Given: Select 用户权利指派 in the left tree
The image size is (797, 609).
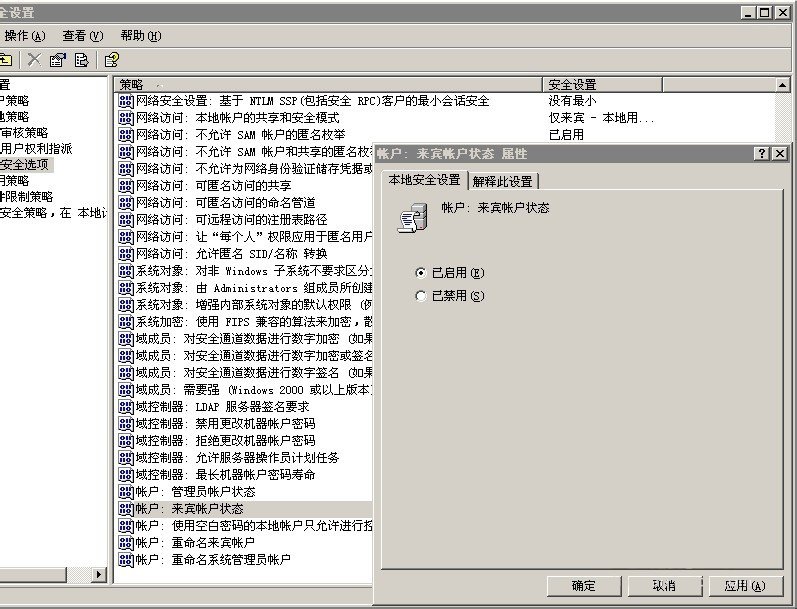Looking at the screenshot, I should [36, 148].
